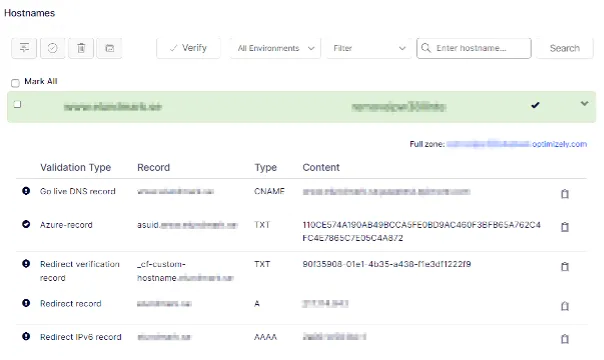Collapse the green hostname row chevron
This screenshot has width=604, height=360.
tap(584, 104)
